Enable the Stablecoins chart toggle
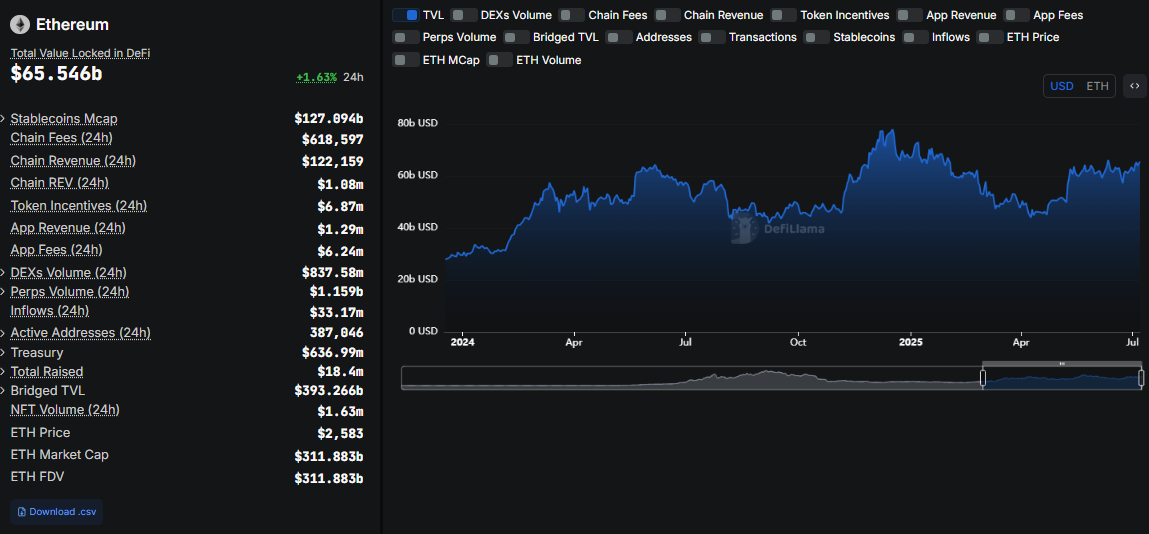The width and height of the screenshot is (1149, 534). pyautogui.click(x=816, y=37)
